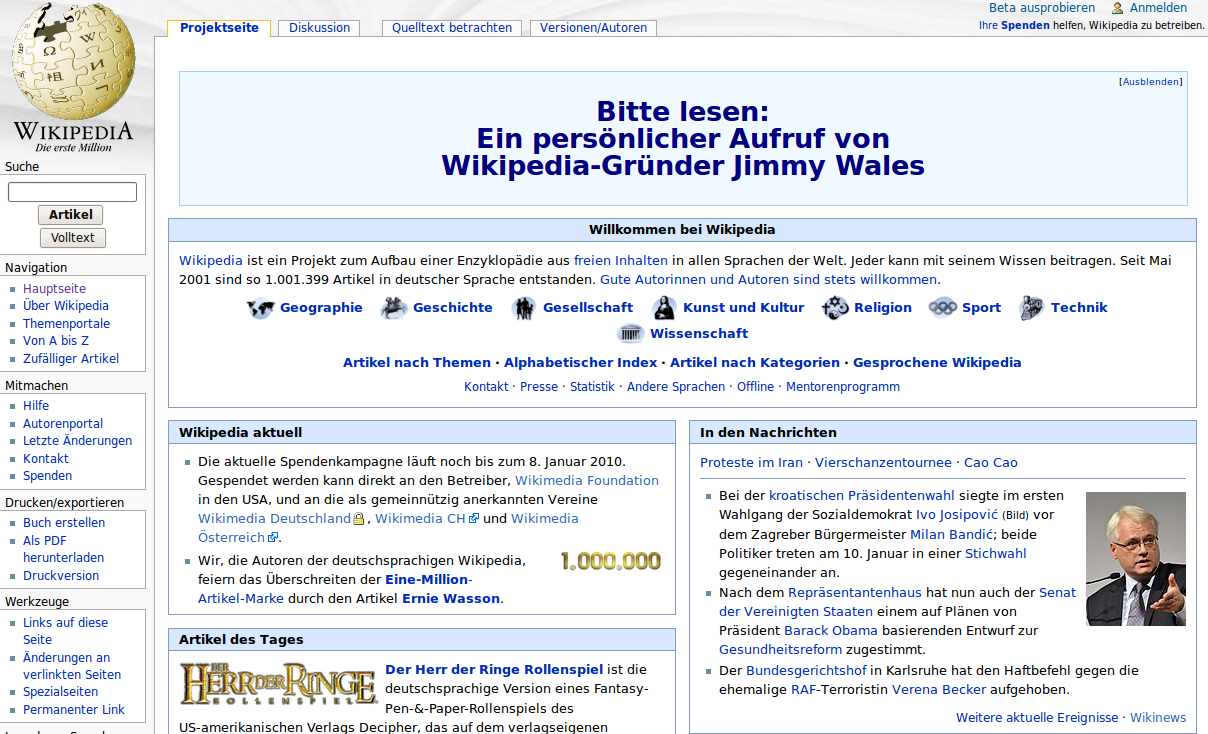Switch to the Projektseite tab
This screenshot has height=734, width=1208.
[219, 28]
